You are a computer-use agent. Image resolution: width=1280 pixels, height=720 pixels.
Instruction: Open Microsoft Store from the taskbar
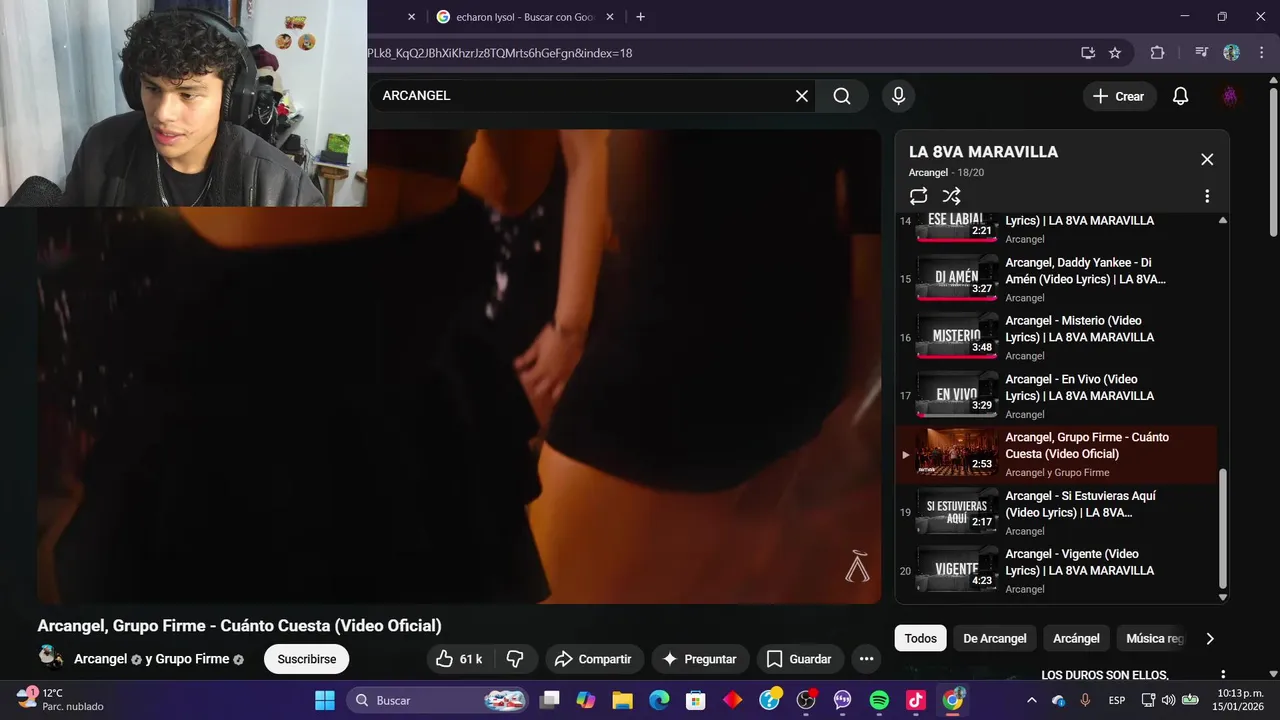[695, 700]
